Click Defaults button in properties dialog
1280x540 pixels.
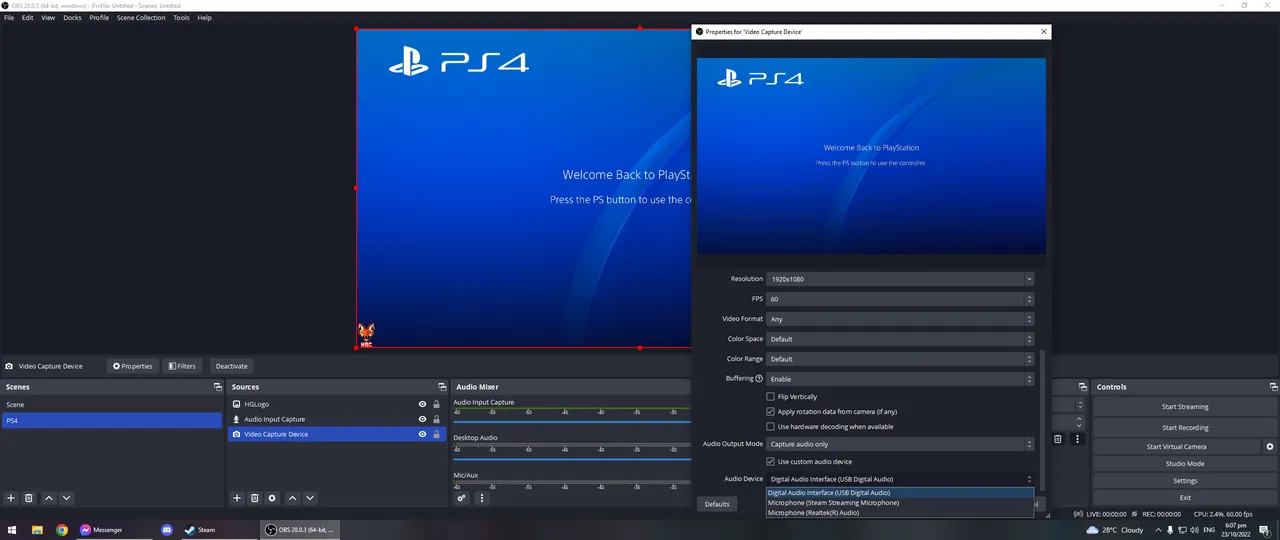tap(717, 504)
